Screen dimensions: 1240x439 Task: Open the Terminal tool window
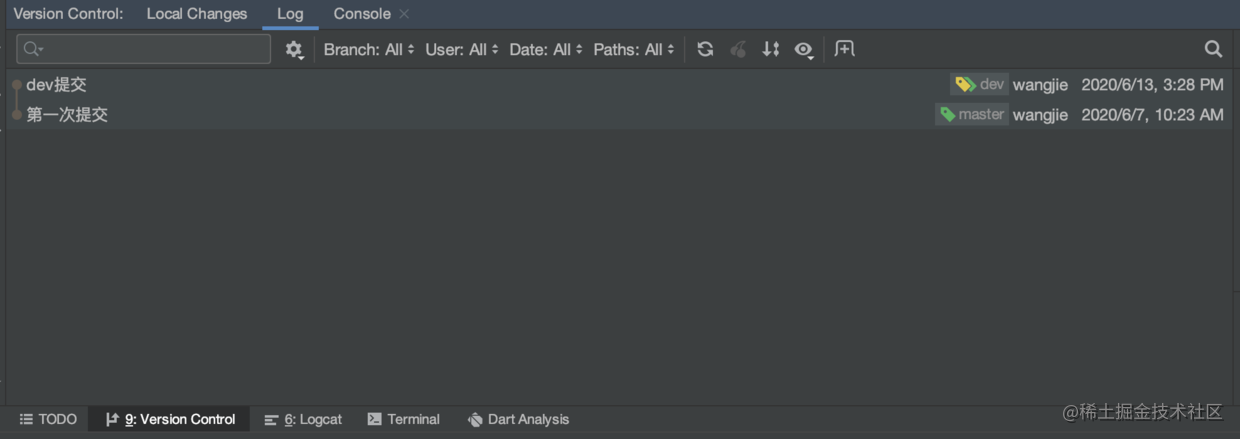pos(404,419)
